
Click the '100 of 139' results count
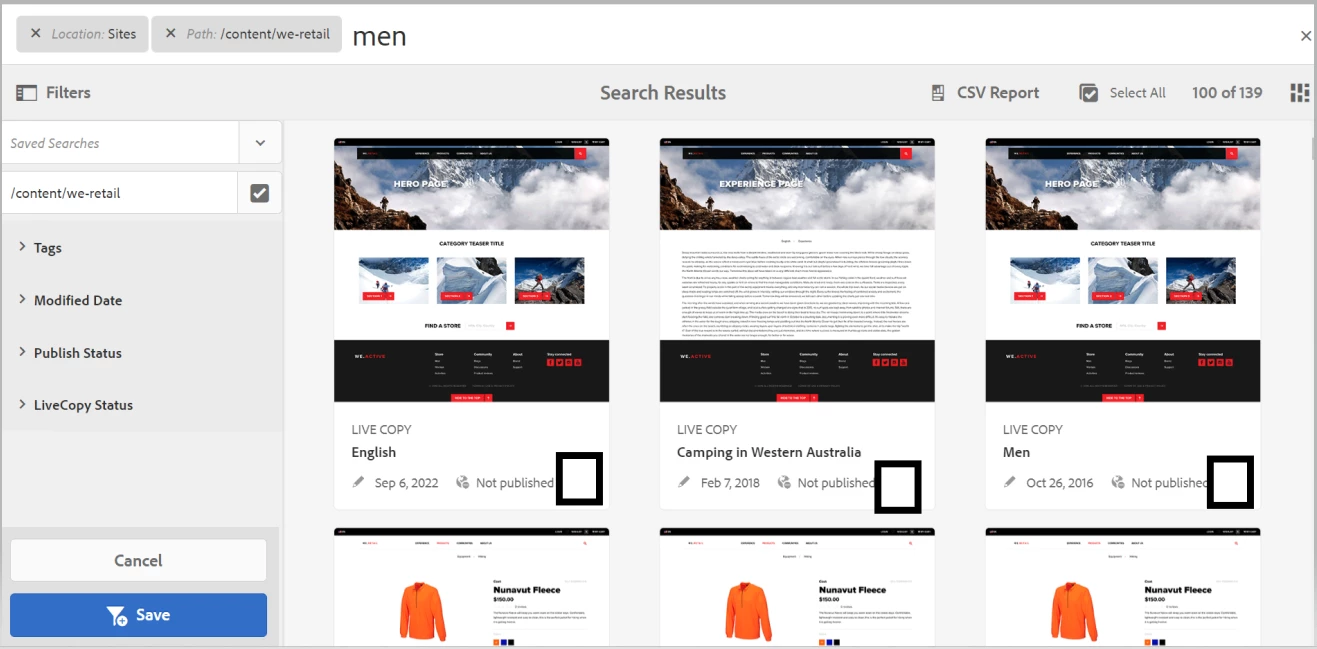pos(1227,93)
